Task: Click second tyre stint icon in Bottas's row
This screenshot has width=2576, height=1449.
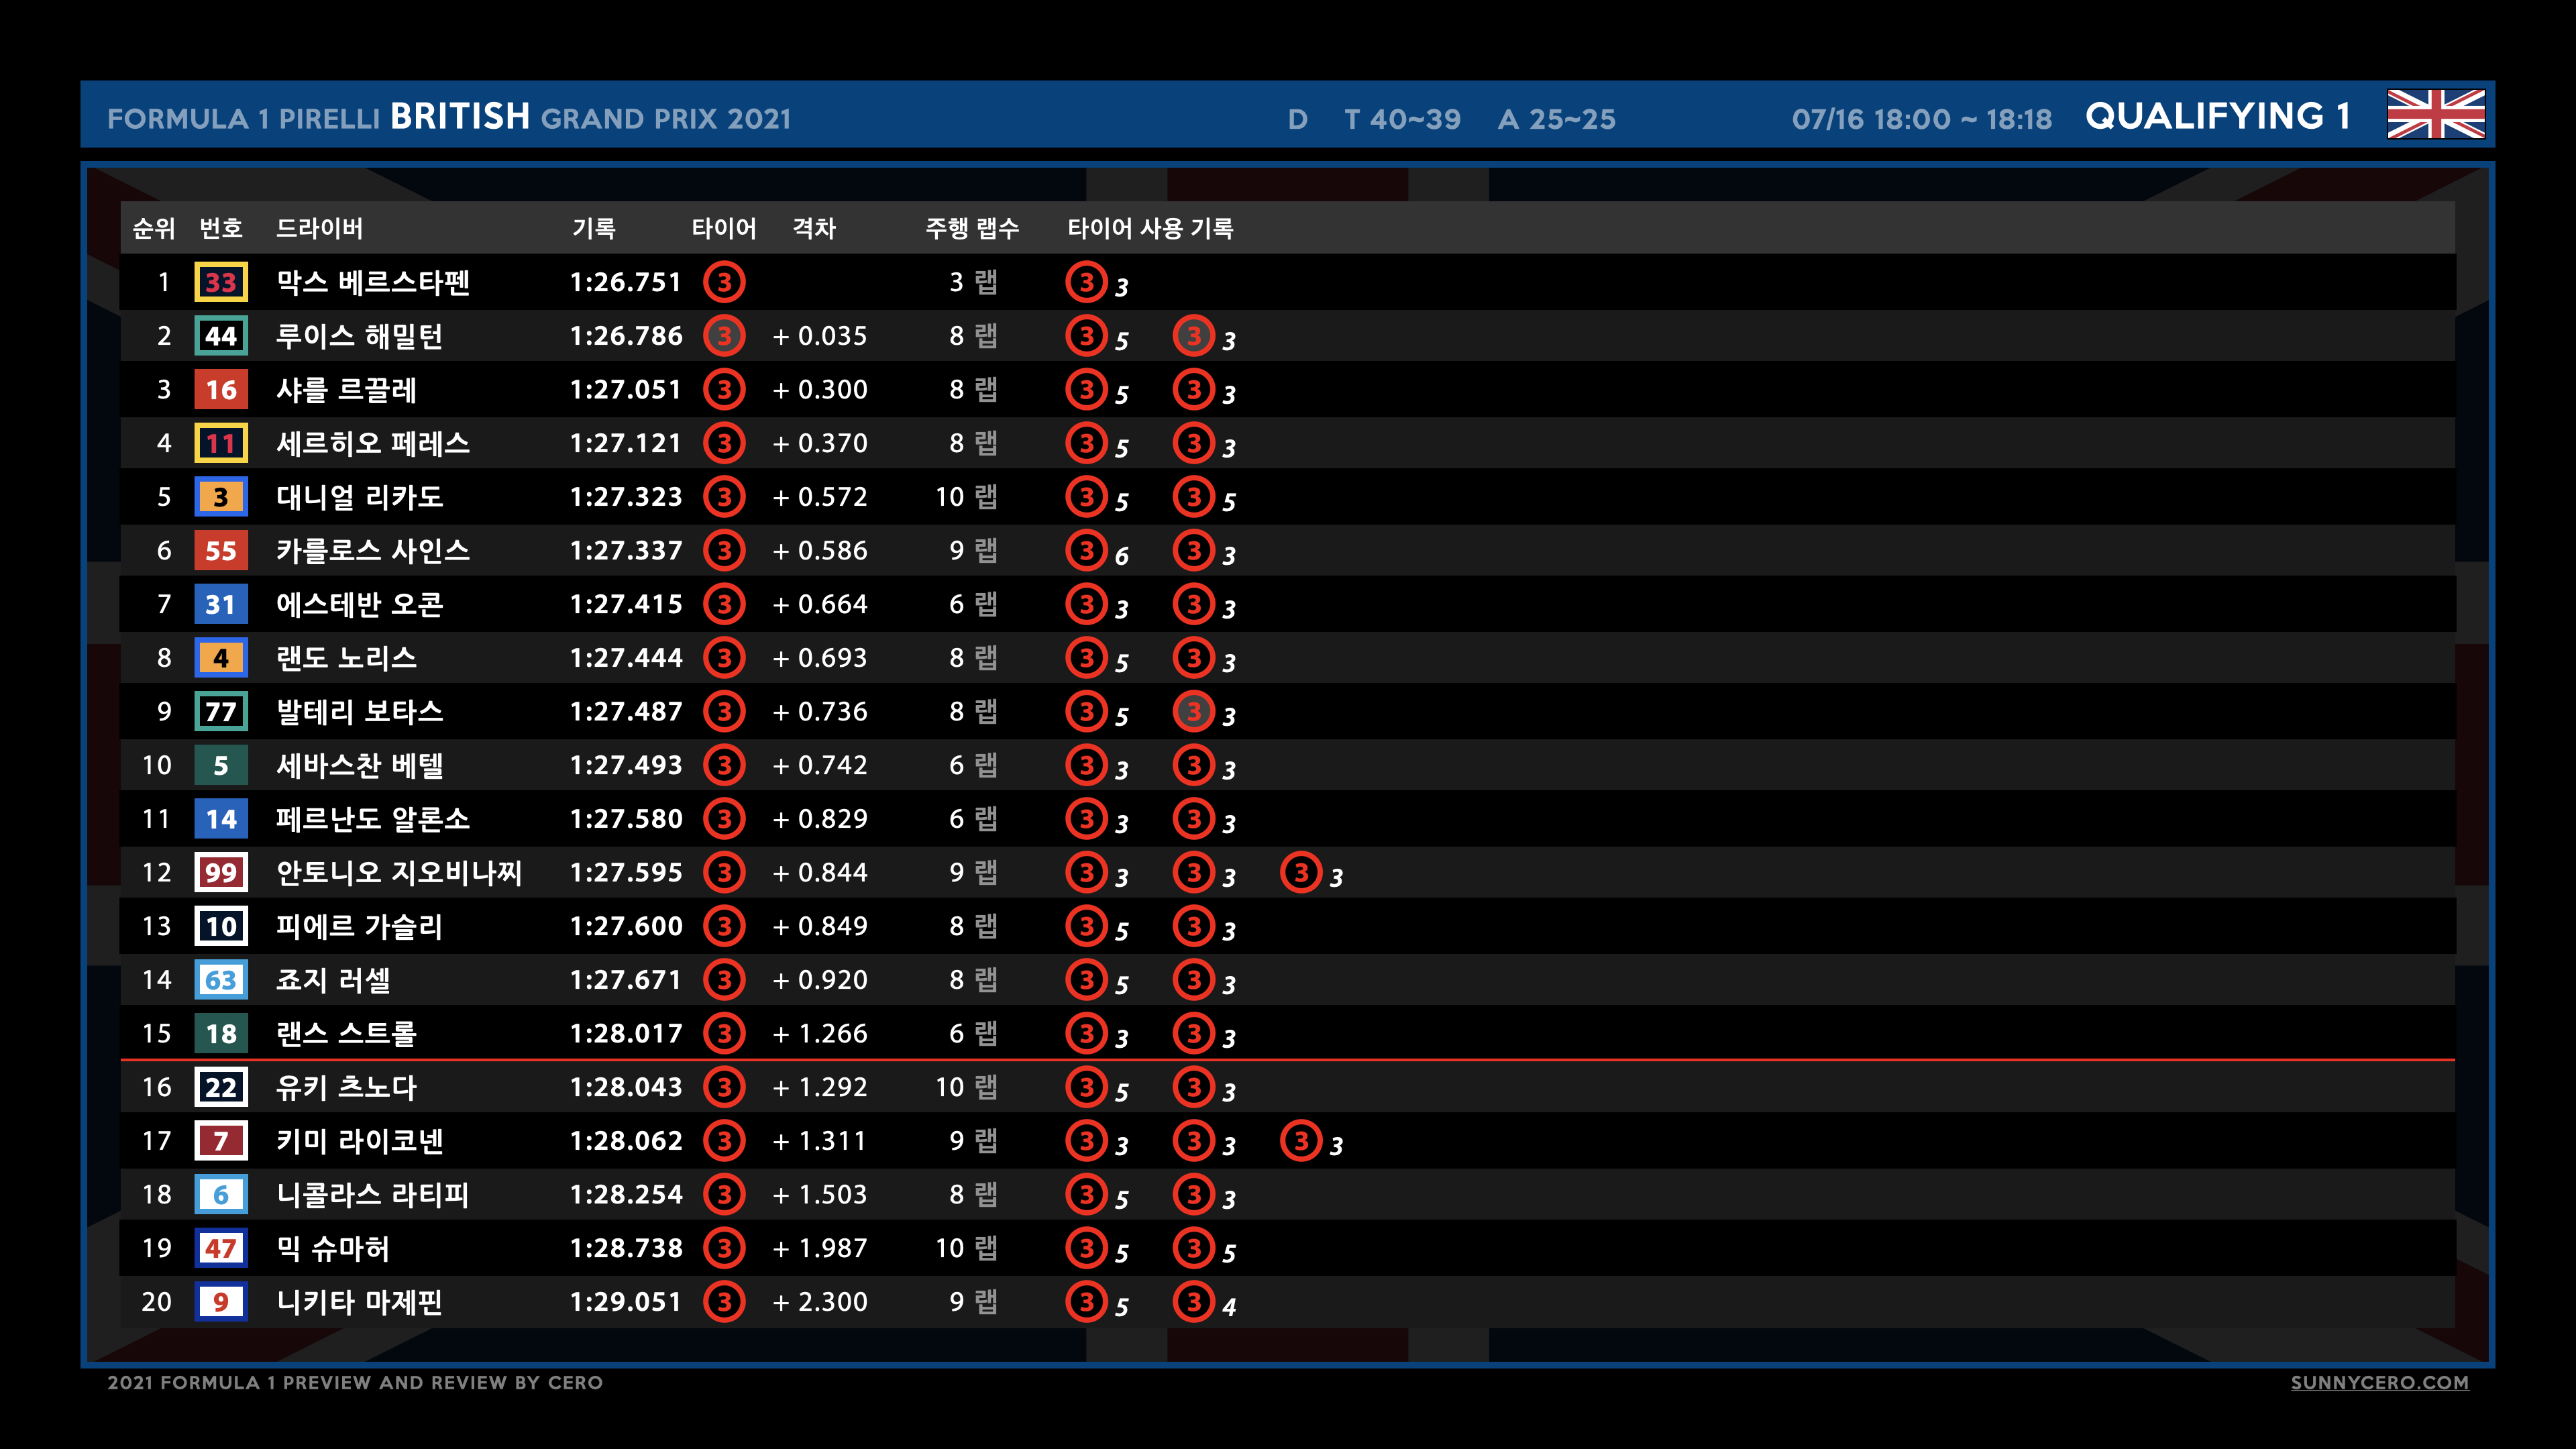Action: click(1193, 712)
